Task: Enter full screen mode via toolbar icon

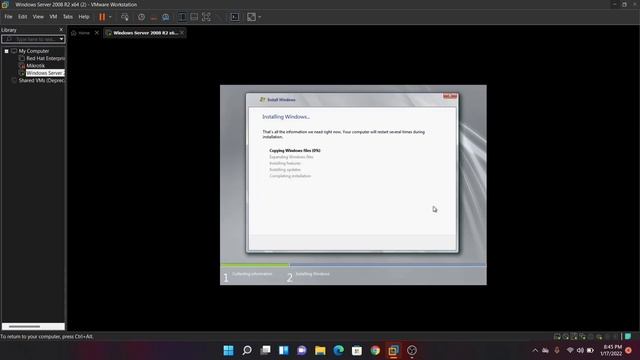Action: coord(207,17)
